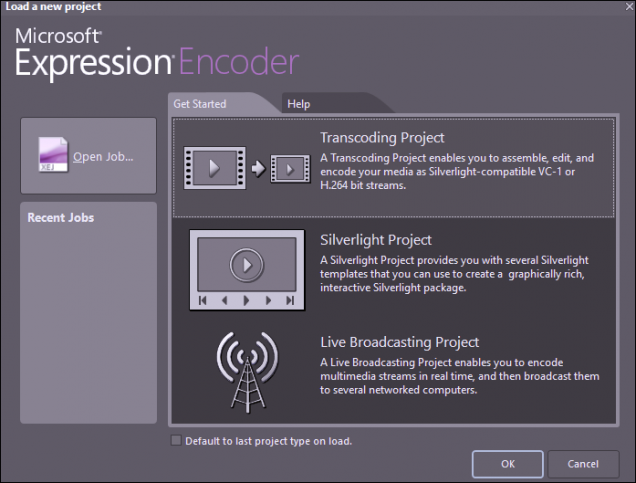636x483 pixels.
Task: Open the Open Job... link
Action: pos(103,157)
